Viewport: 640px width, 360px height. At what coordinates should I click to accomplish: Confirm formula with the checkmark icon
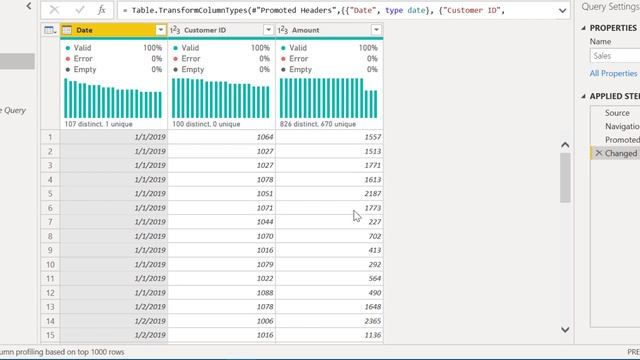pyautogui.click(x=80, y=10)
